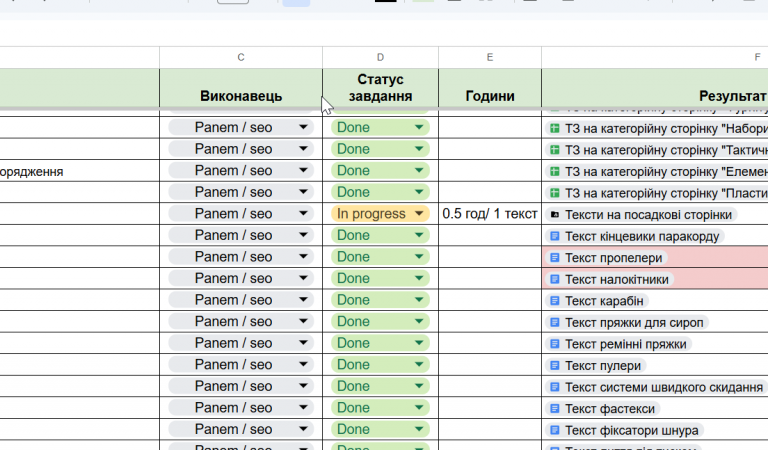Open the Panem / seo dropdown in Текст фіксатори шнура row

[241, 429]
